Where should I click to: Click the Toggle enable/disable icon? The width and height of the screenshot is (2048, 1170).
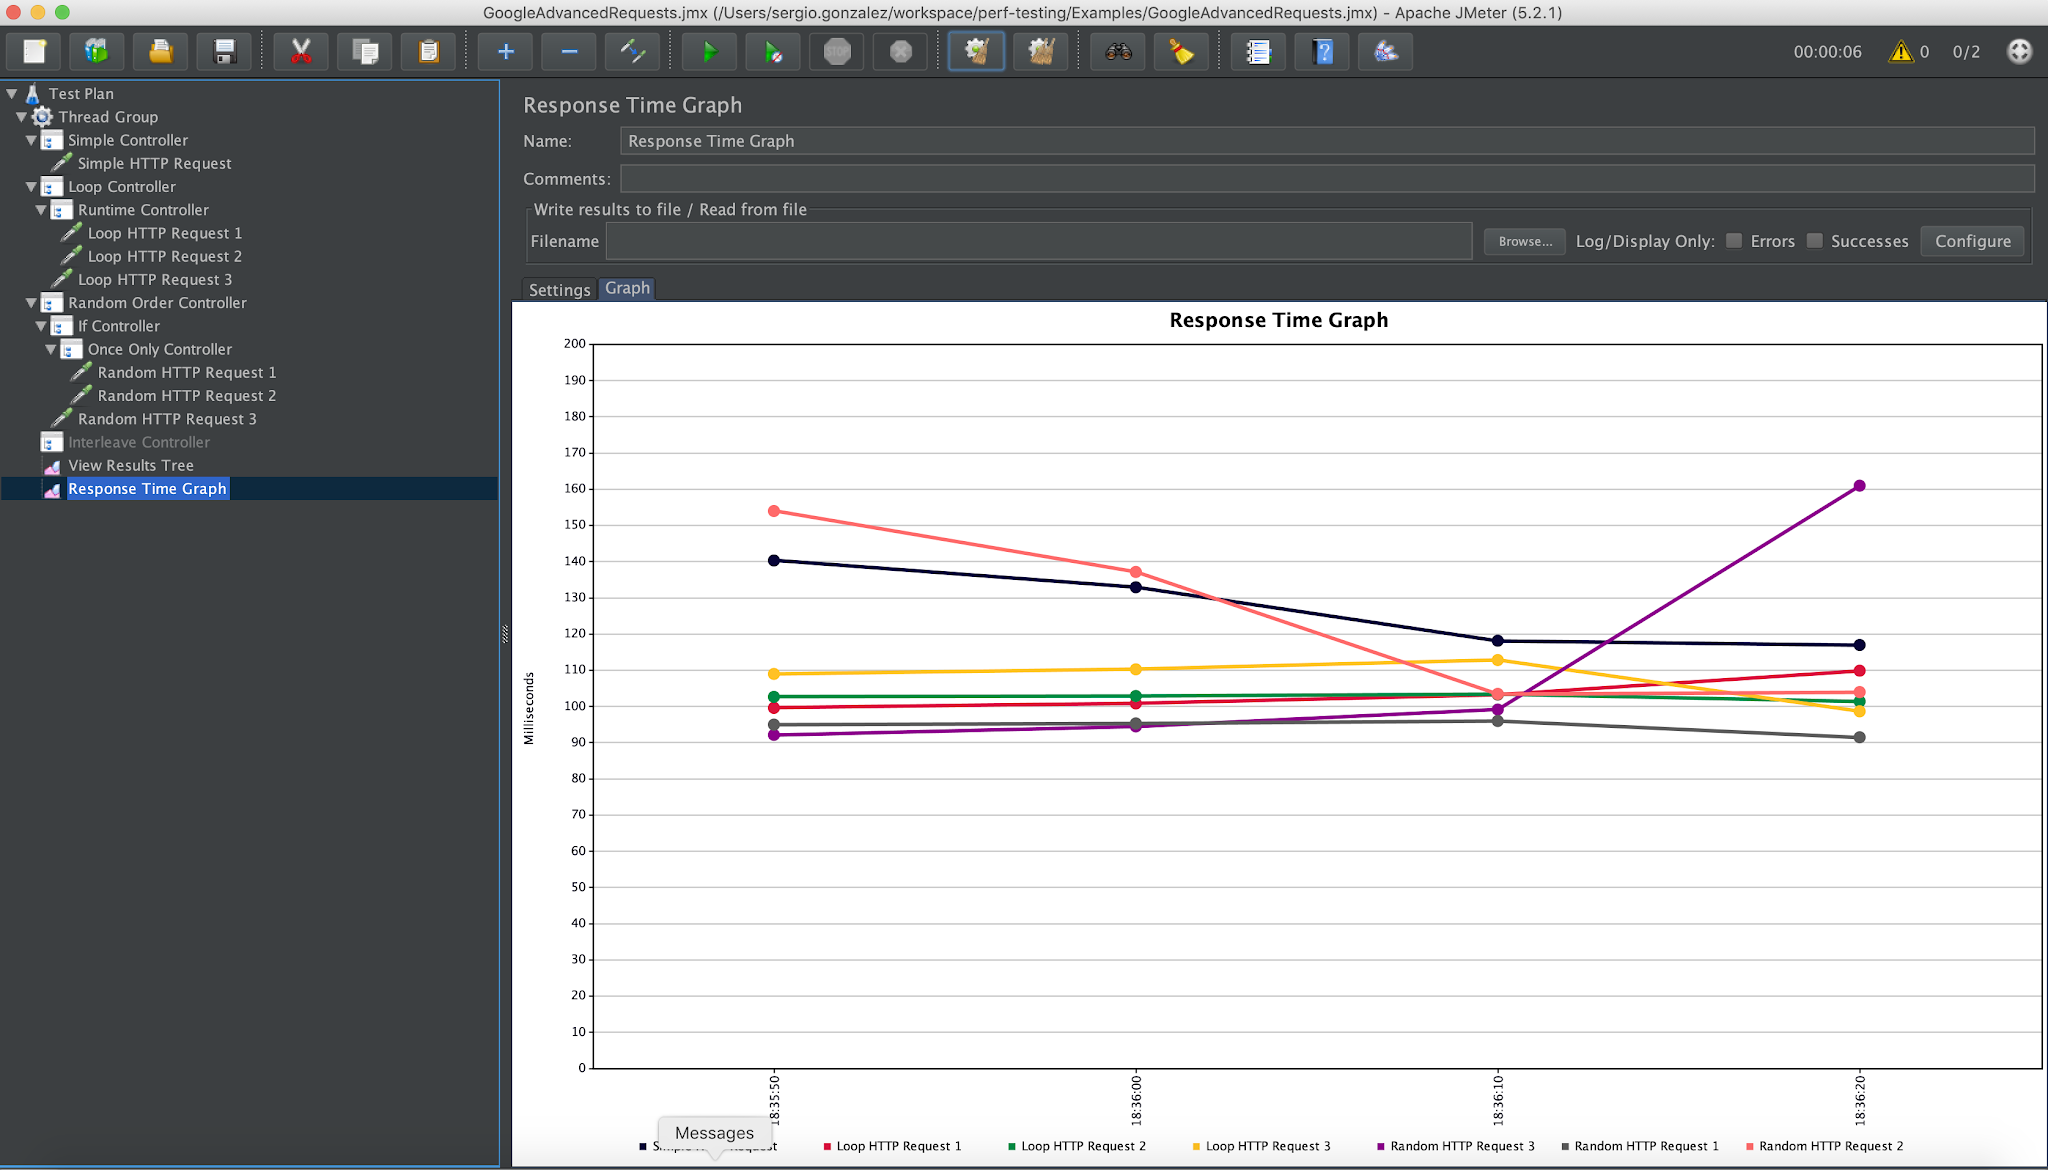click(632, 51)
